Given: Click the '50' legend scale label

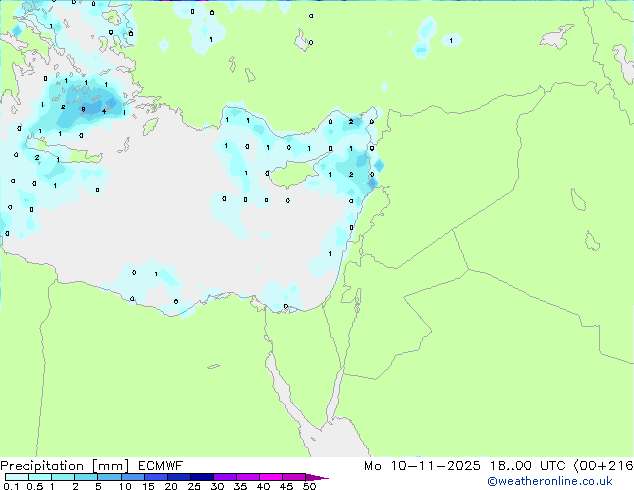Looking at the screenshot, I should click(309, 486).
